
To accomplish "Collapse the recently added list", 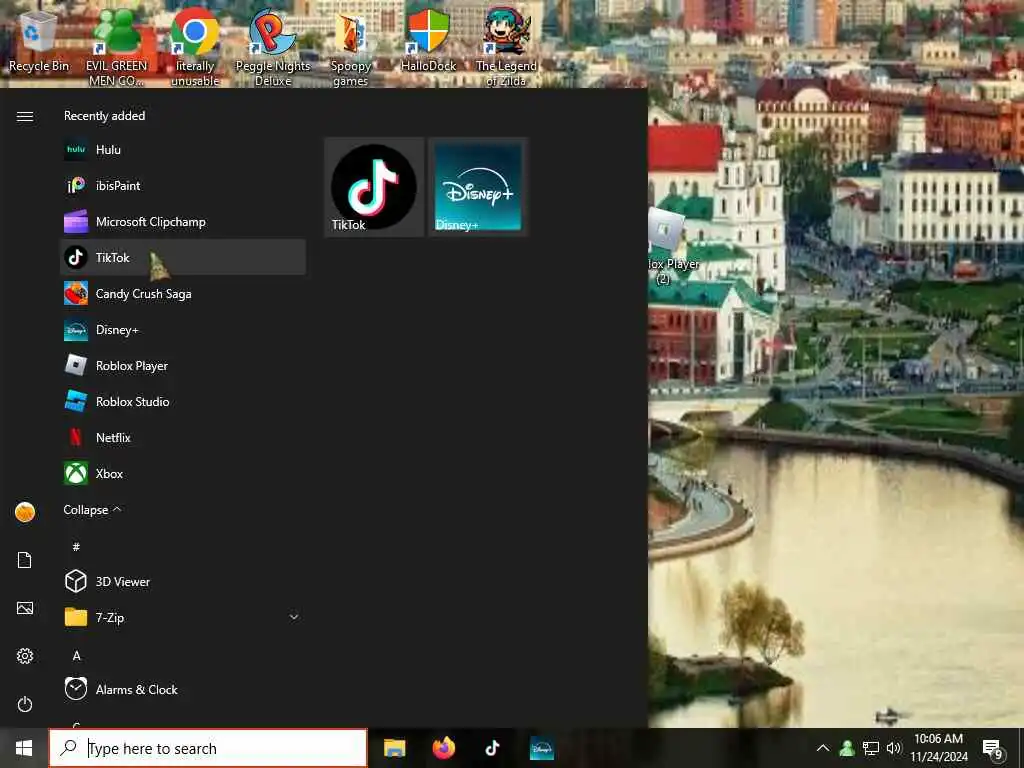I will 92,509.
